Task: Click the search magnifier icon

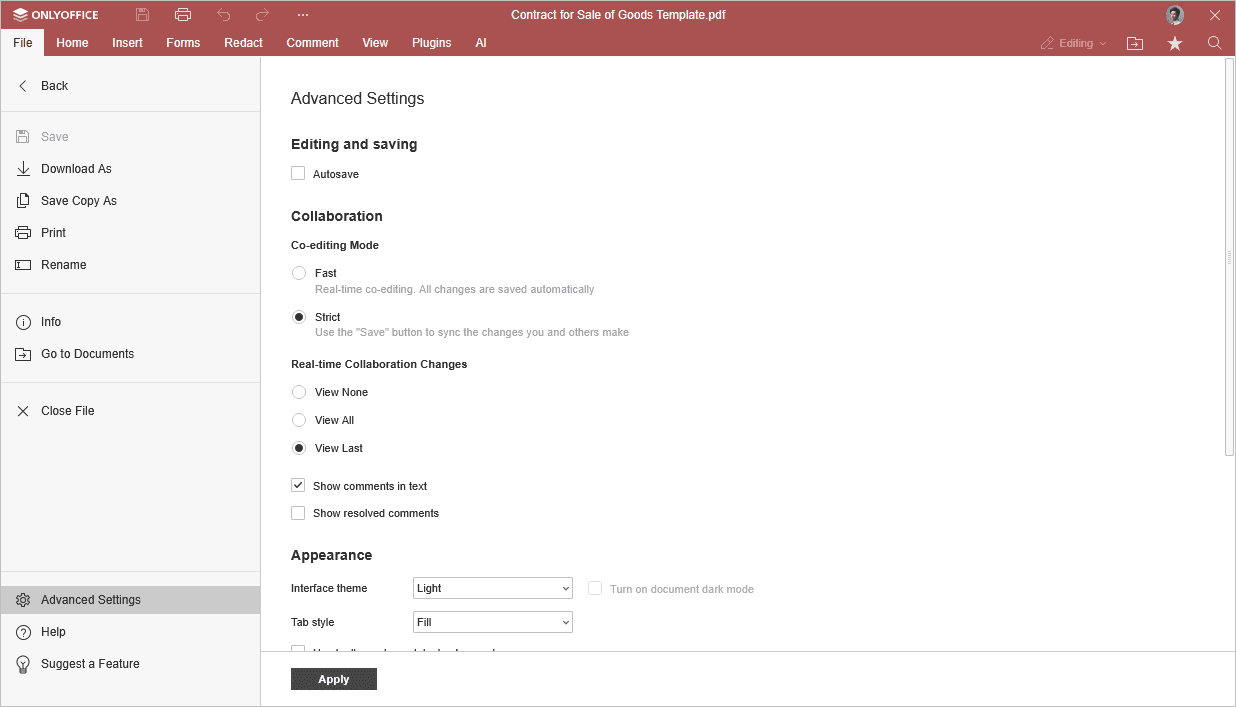Action: point(1215,43)
